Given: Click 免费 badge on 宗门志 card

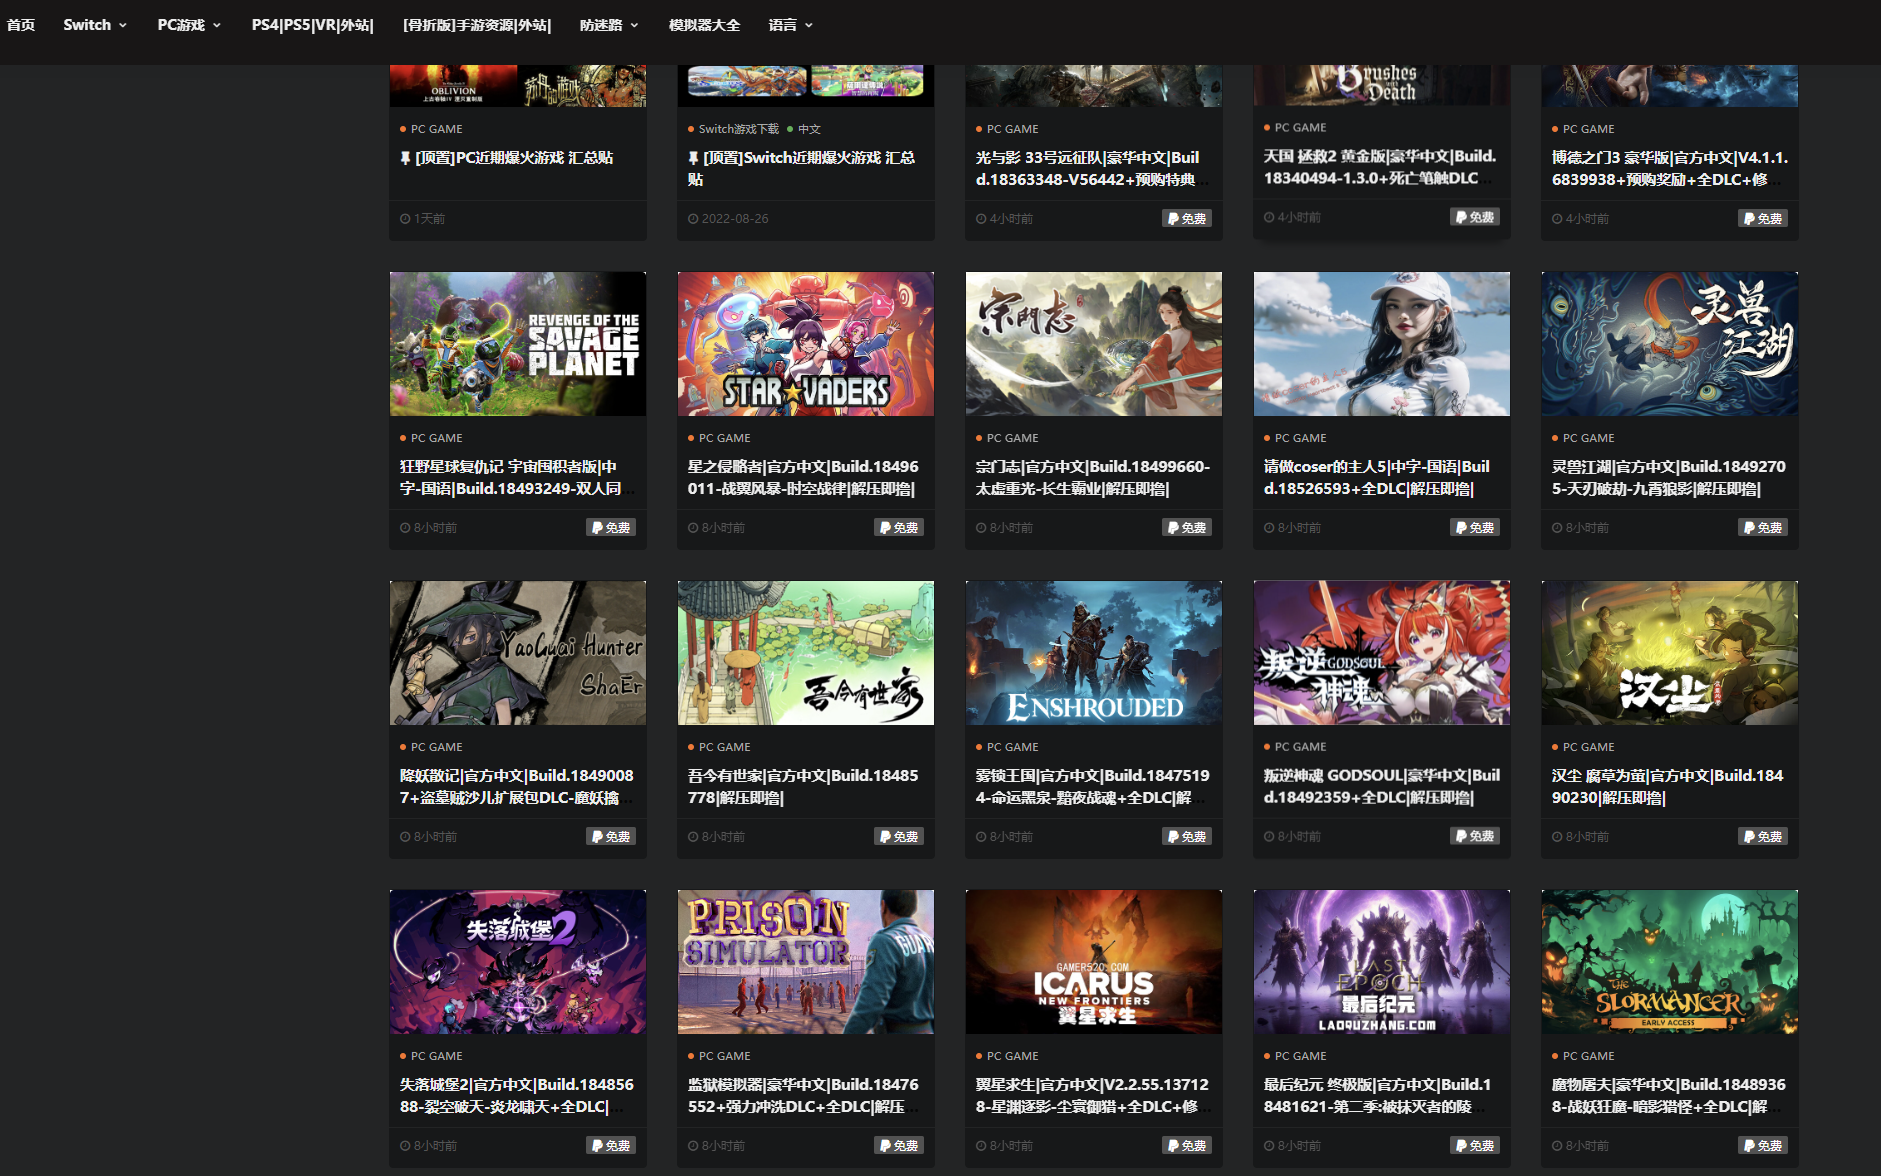Looking at the screenshot, I should (1187, 527).
